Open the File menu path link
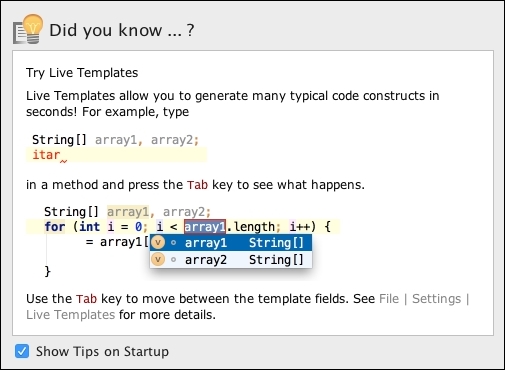 coord(389,299)
